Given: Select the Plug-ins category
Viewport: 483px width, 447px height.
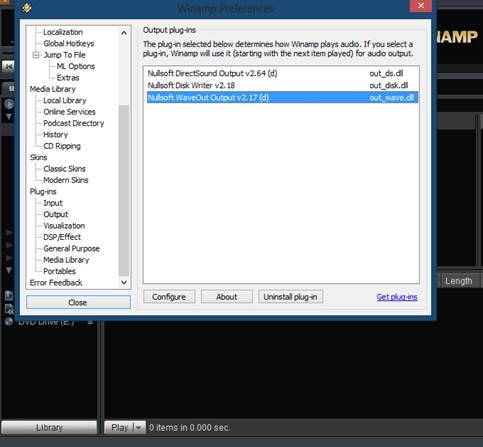Looking at the screenshot, I should (x=43, y=192).
